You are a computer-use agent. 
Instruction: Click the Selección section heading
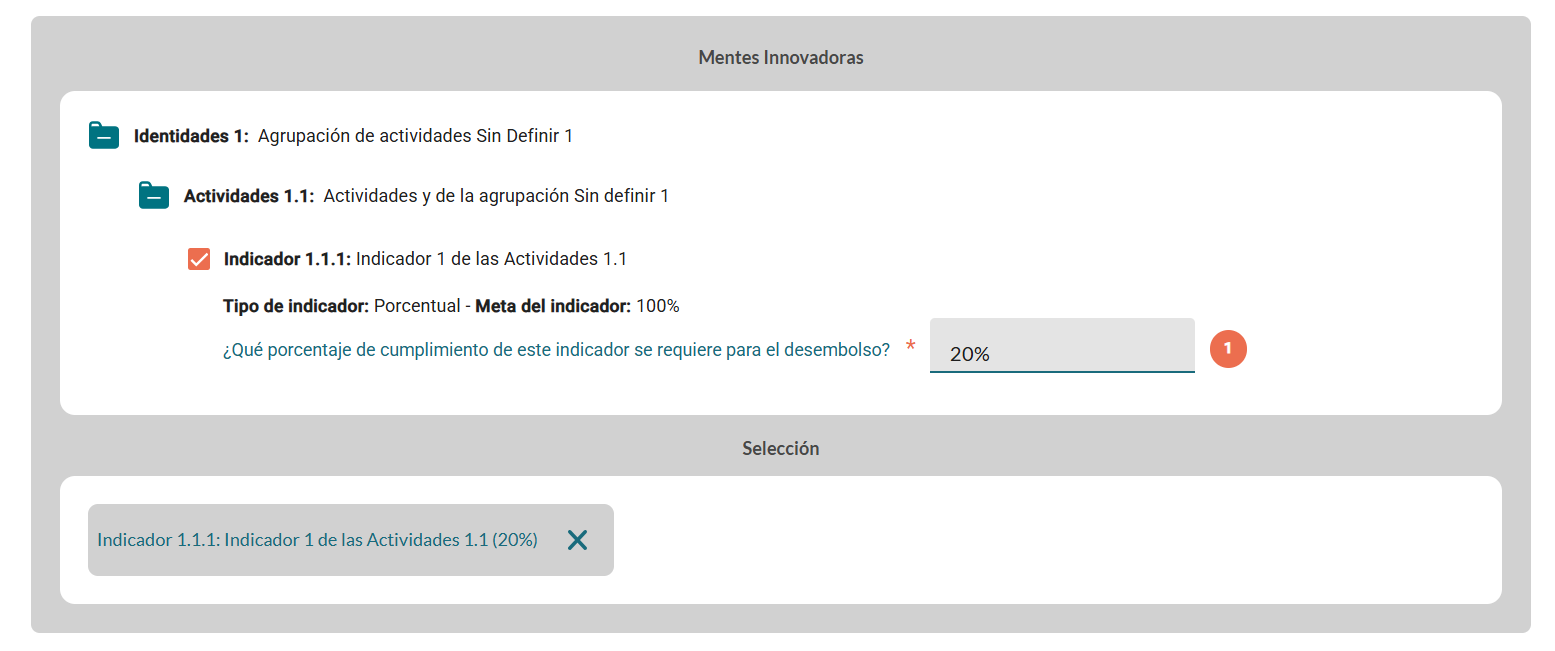coord(780,449)
